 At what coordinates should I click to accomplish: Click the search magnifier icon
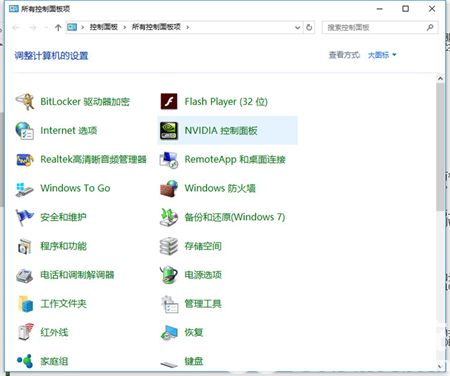(430, 27)
